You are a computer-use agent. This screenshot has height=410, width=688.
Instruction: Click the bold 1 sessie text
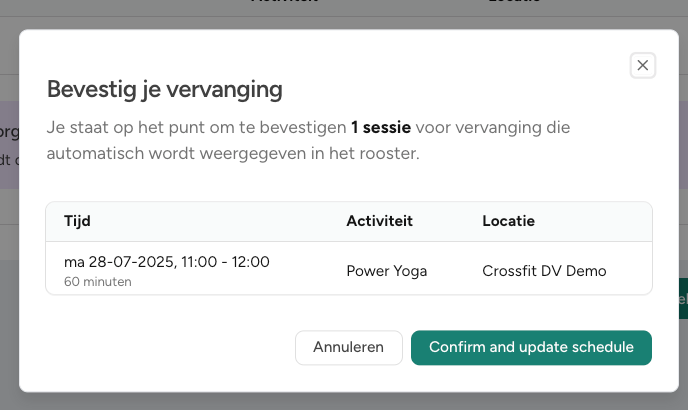[381, 127]
